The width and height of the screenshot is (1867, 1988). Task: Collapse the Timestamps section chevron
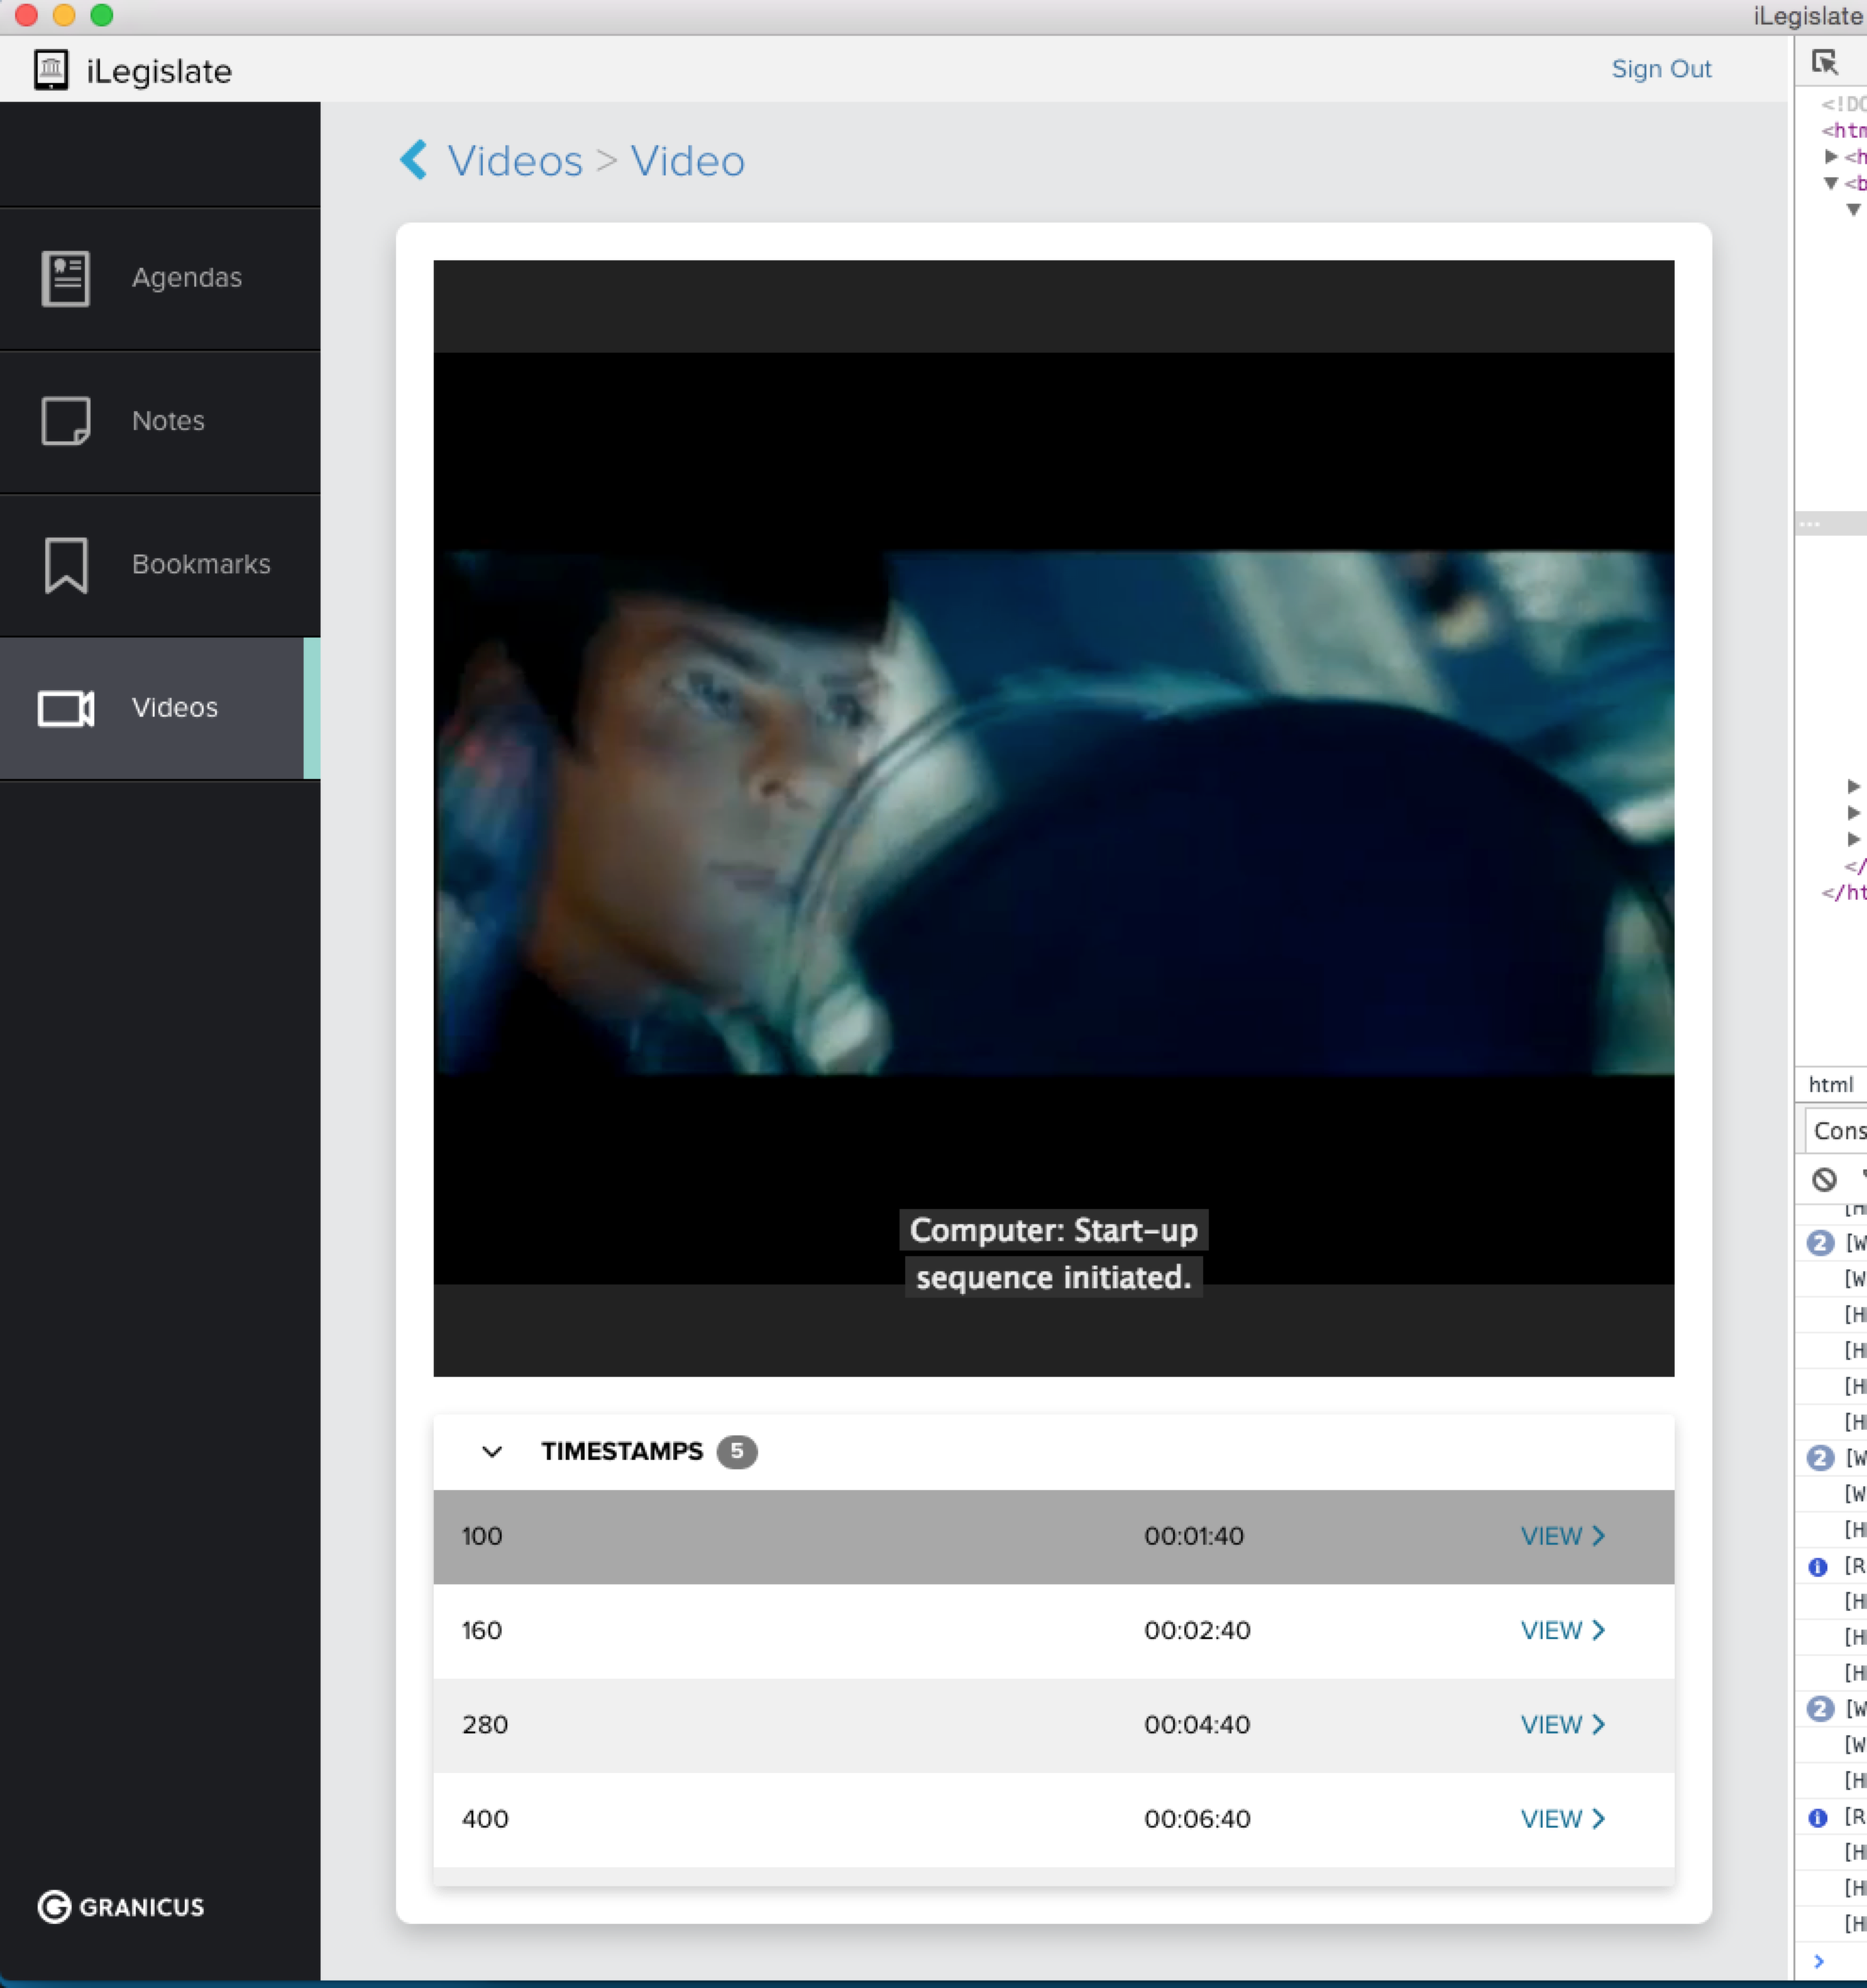pyautogui.click(x=492, y=1451)
